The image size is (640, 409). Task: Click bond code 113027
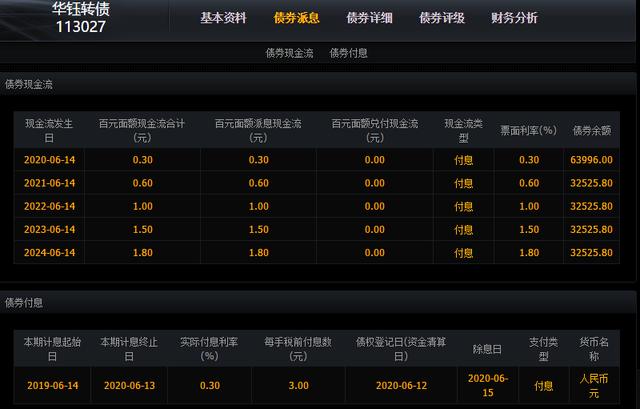pos(81,27)
